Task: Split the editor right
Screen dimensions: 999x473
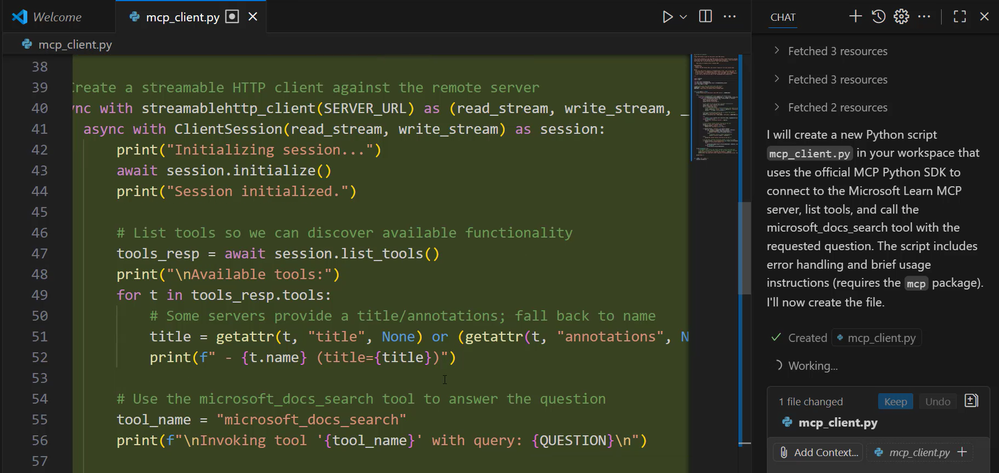Action: coord(705,17)
